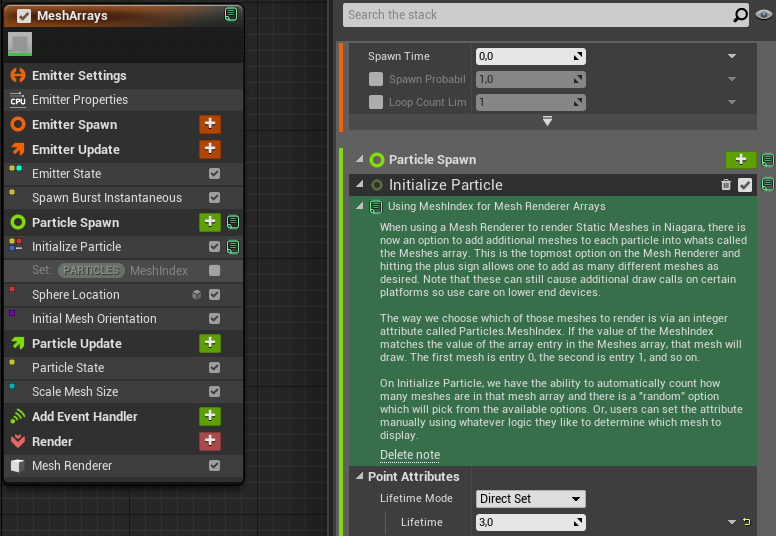Screen dimensions: 776x536
Task: Toggle Spawn Burst Instantaneous checkbox
Action: [214, 197]
